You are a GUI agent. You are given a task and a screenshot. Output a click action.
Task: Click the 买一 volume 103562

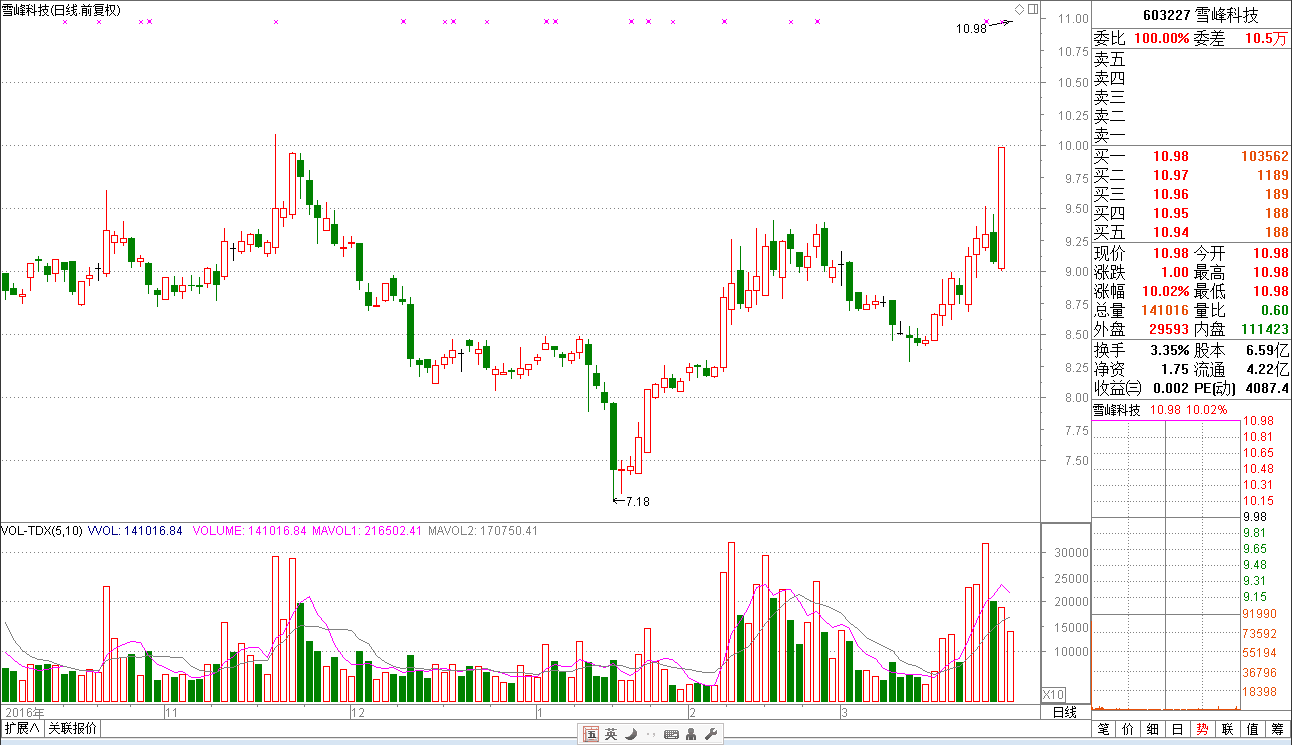tap(1264, 156)
